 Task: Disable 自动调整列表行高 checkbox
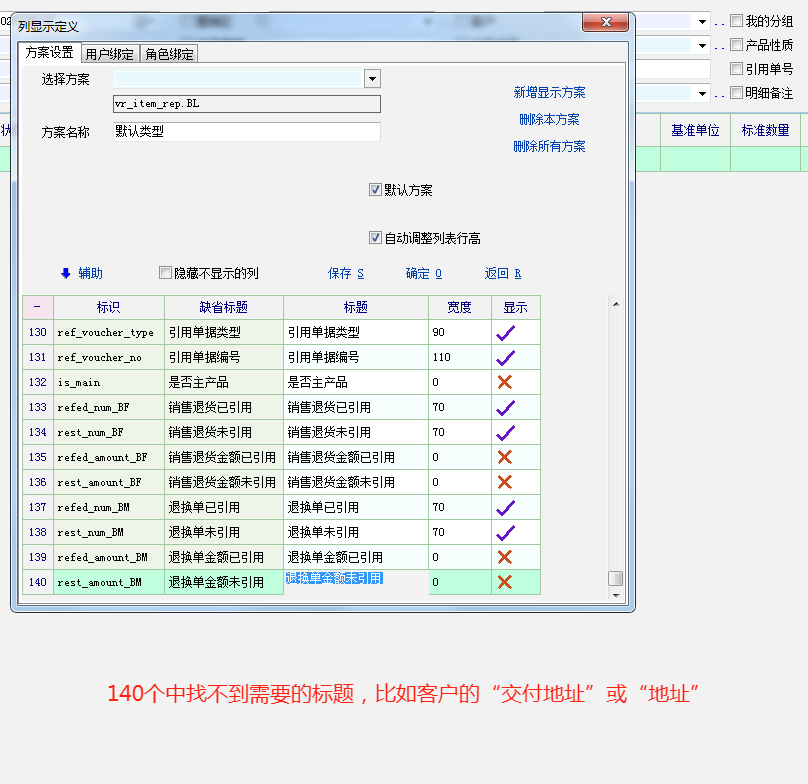[376, 238]
